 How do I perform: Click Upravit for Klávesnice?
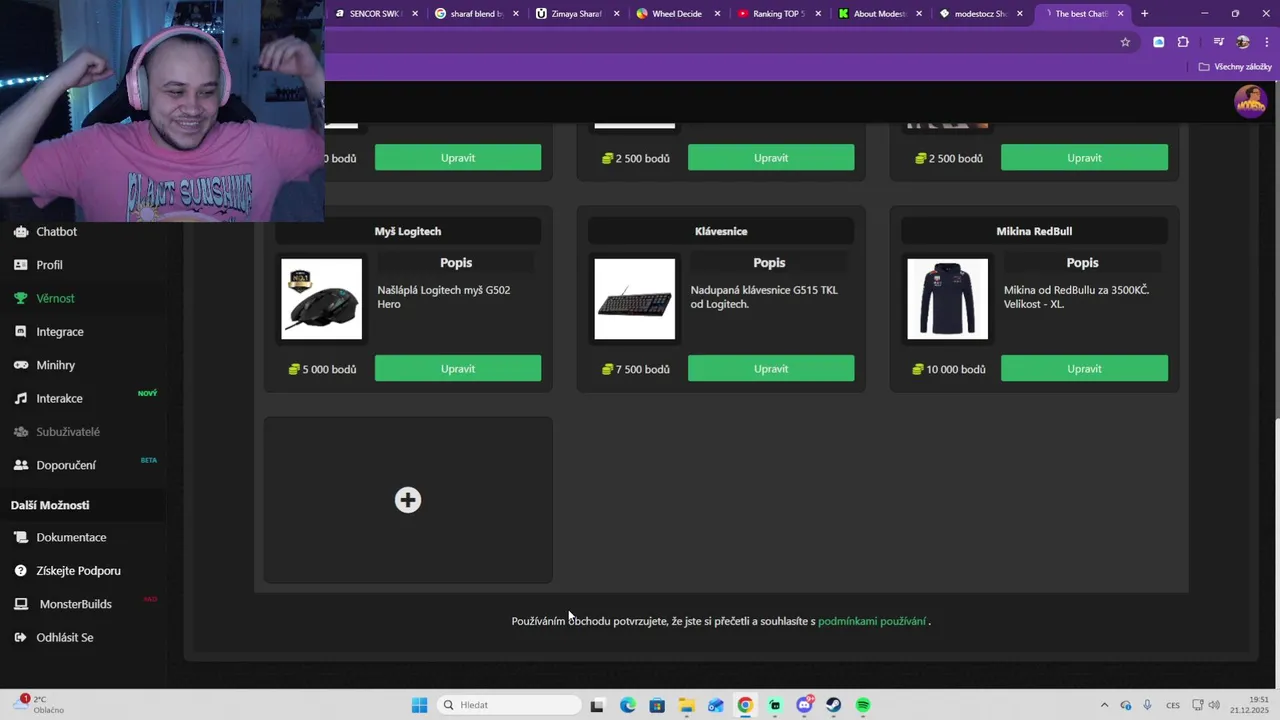(771, 369)
